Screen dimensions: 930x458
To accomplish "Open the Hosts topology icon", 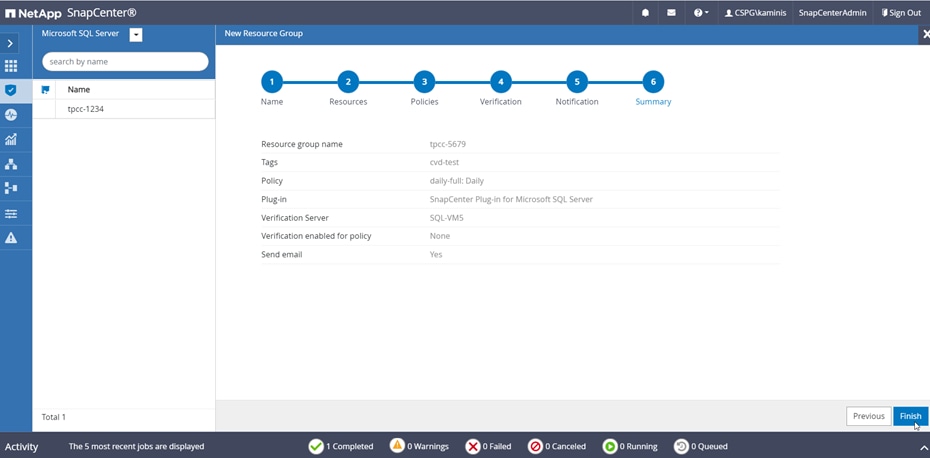I will [x=11, y=164].
